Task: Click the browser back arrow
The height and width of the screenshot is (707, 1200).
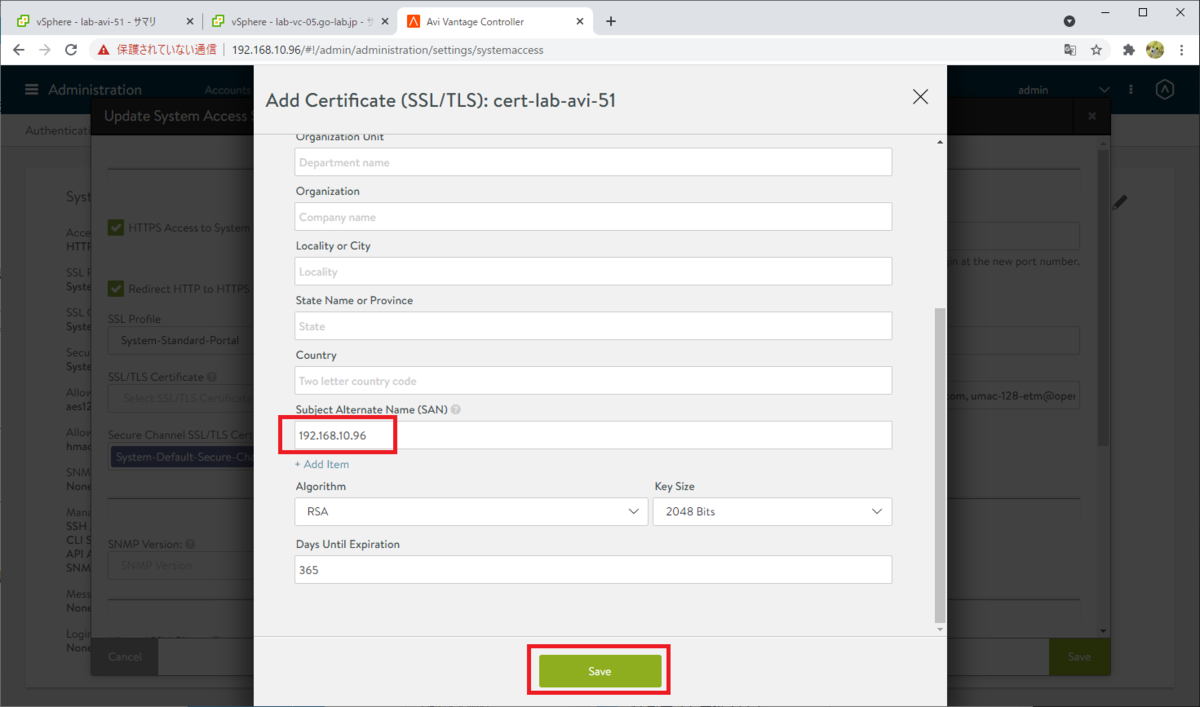Action: pyautogui.click(x=19, y=49)
